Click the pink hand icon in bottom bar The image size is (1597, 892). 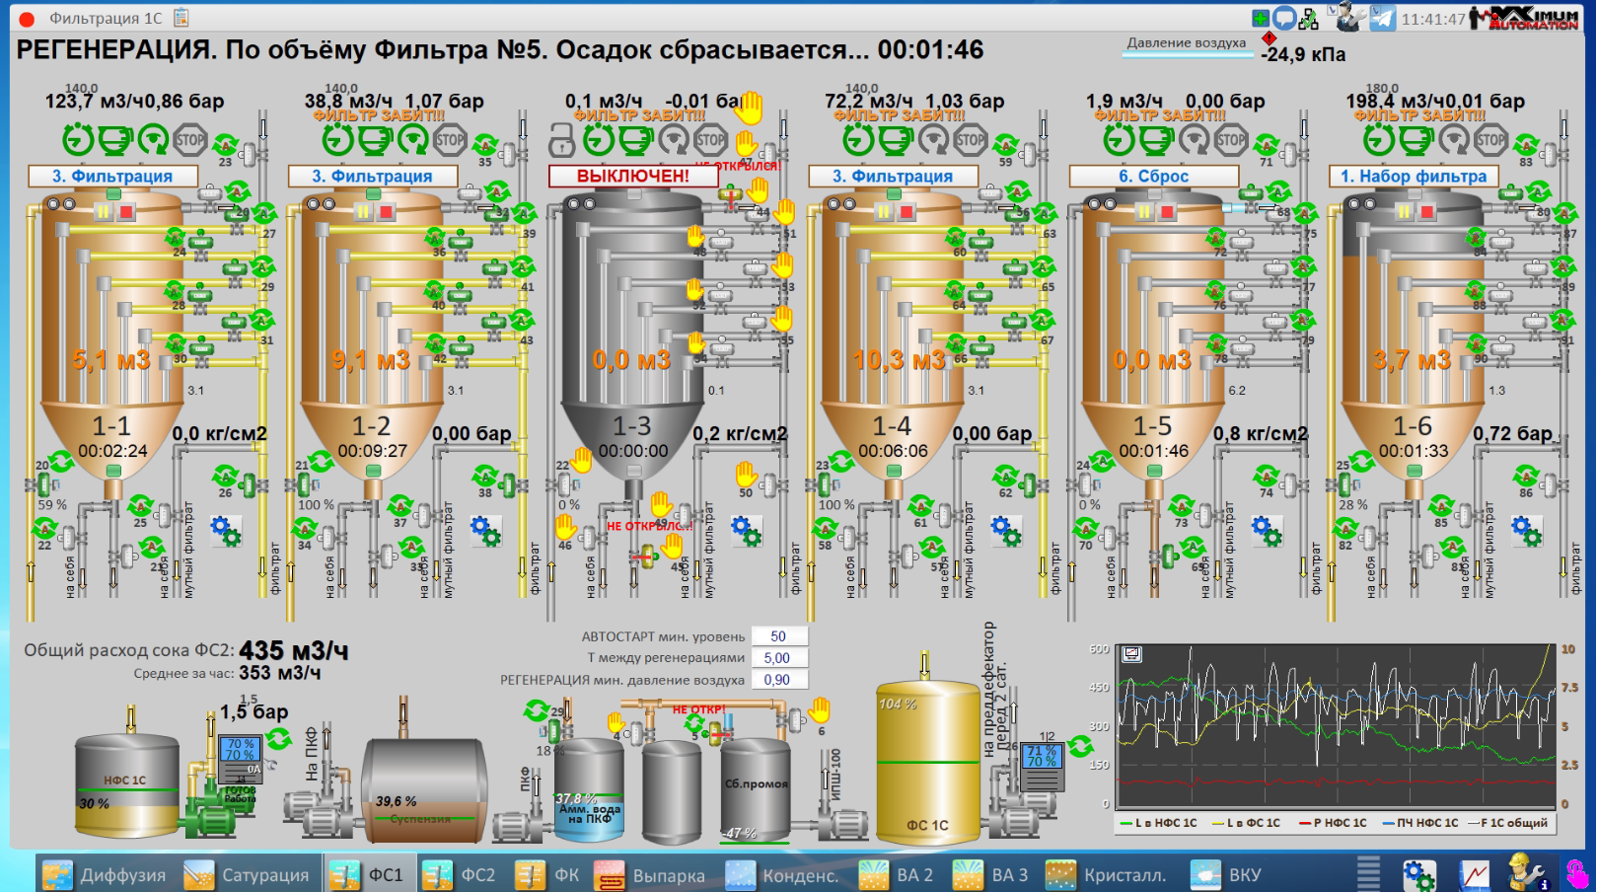(x=1577, y=874)
